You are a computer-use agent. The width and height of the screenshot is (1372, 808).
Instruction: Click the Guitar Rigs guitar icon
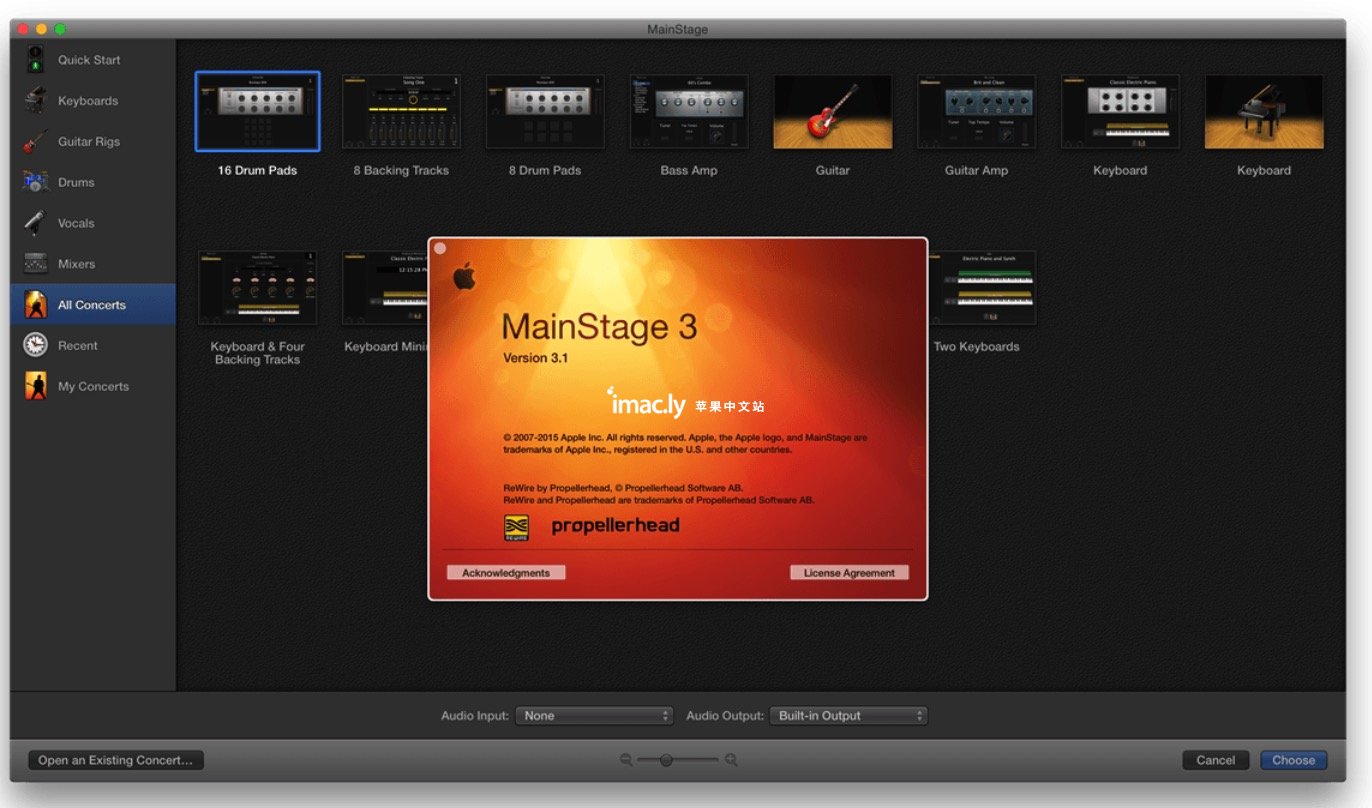tap(36, 142)
